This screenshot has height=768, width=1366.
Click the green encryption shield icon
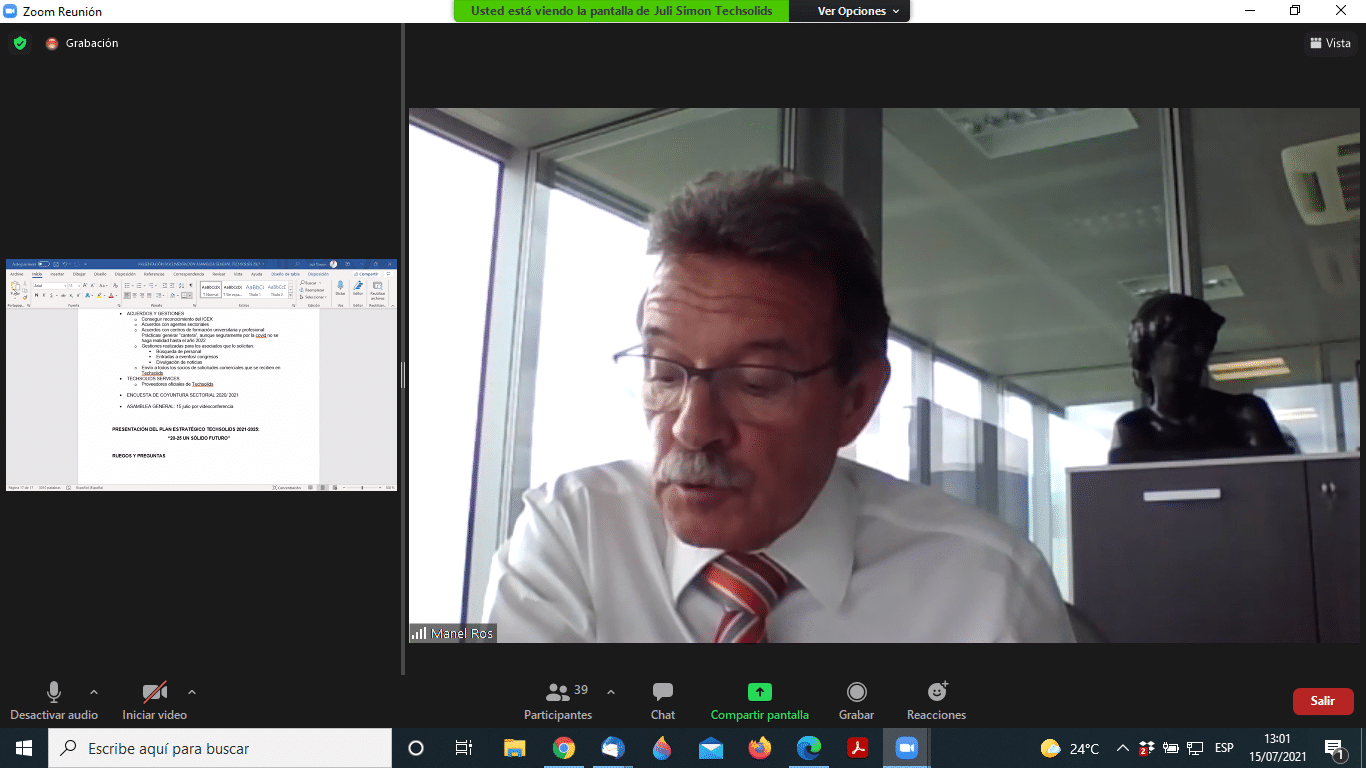coord(19,43)
